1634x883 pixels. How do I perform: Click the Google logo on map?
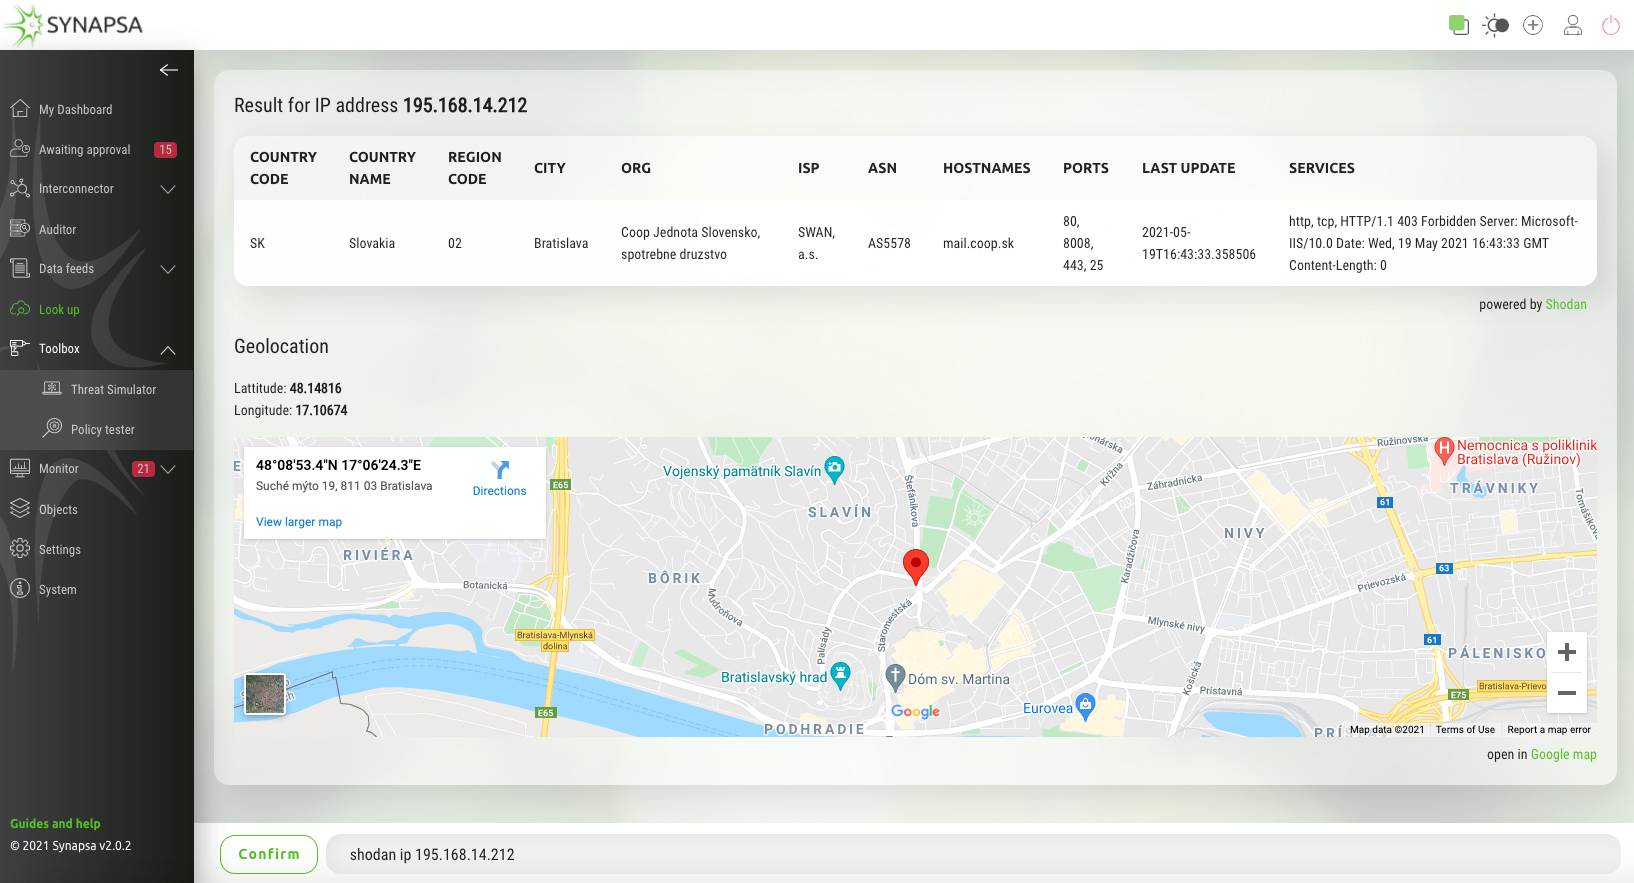click(x=916, y=711)
